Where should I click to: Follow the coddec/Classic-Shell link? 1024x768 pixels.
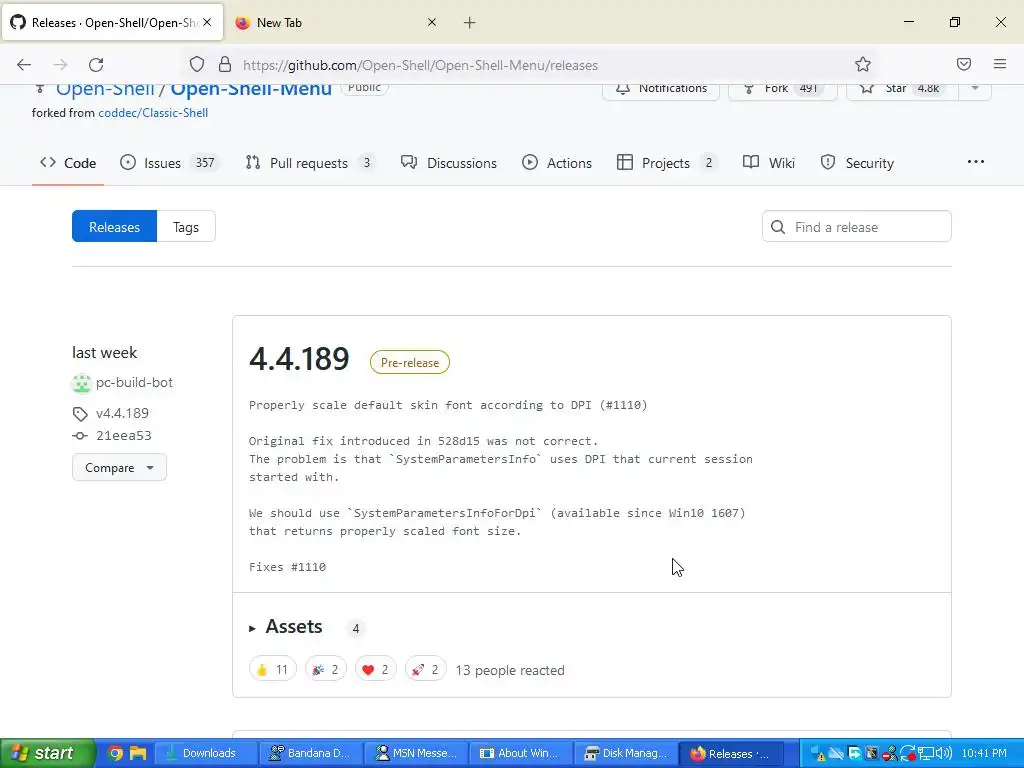pyautogui.click(x=153, y=112)
